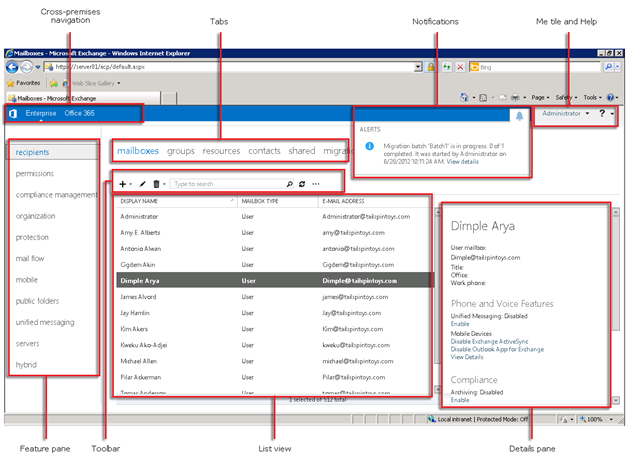628x470 pixels.
Task: Switch to the mailboxes tab
Action: tap(138, 151)
